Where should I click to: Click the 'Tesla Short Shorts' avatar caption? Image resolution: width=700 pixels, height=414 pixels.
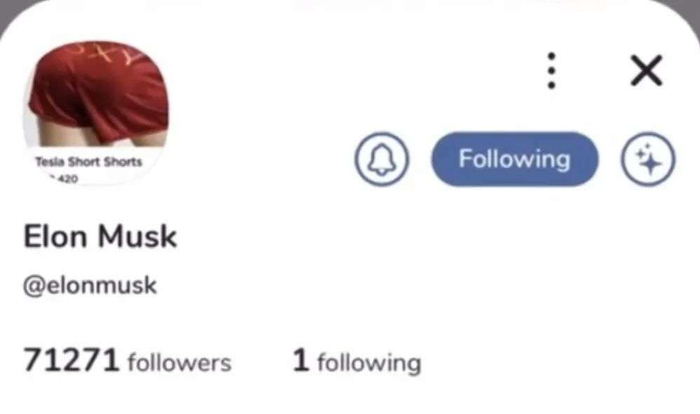88,162
